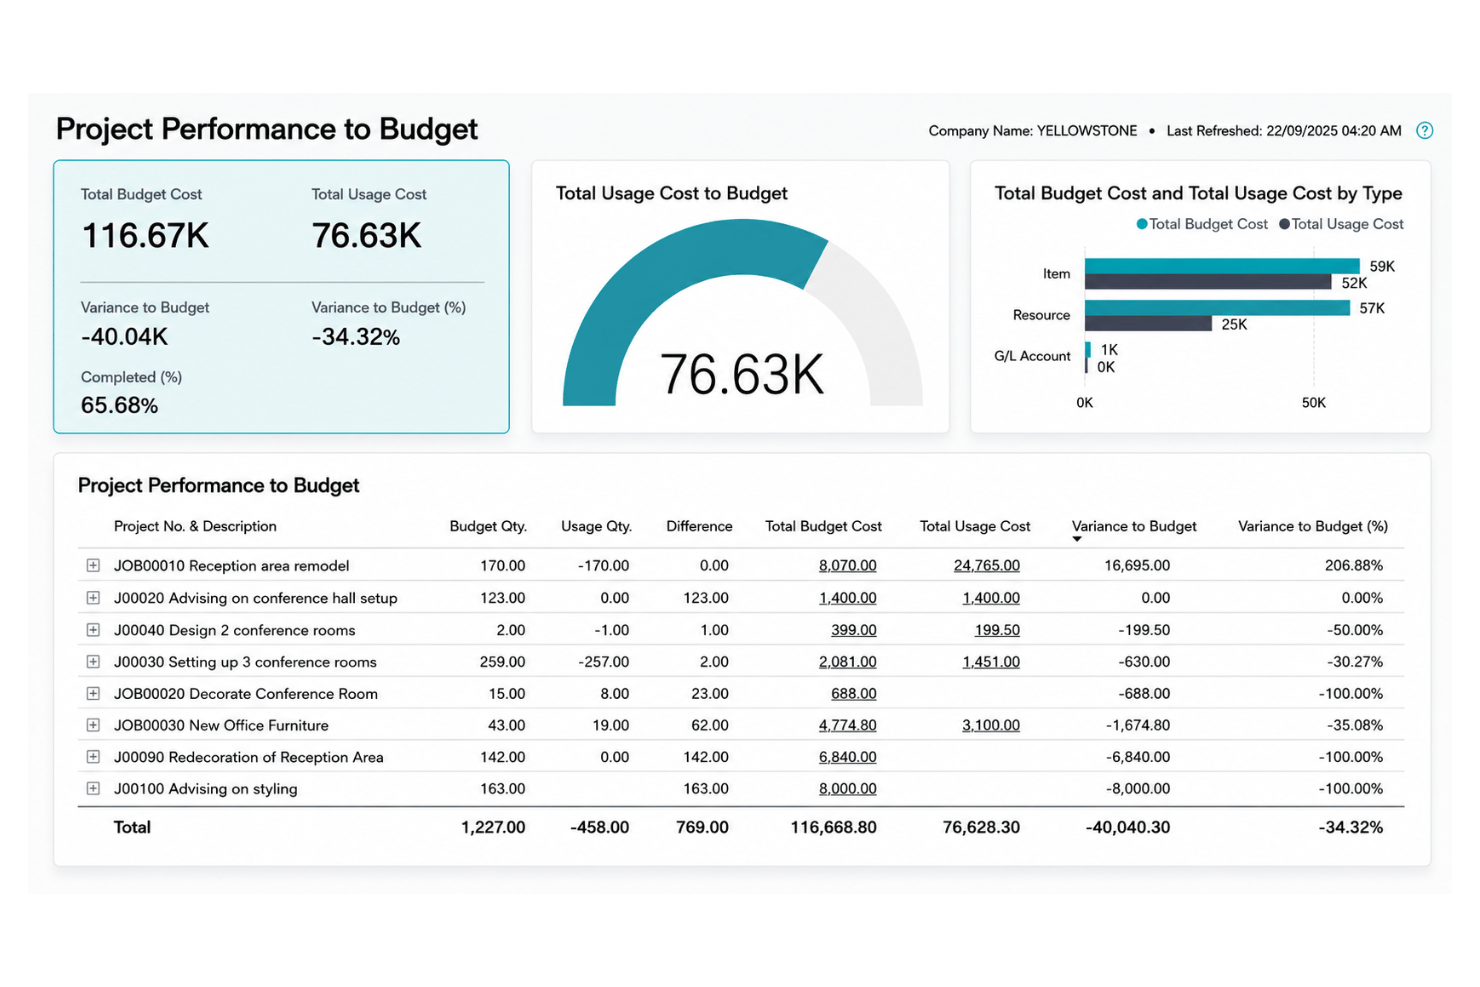Click the Total row 116,668.80 value
The height and width of the screenshot is (987, 1480).
833,827
